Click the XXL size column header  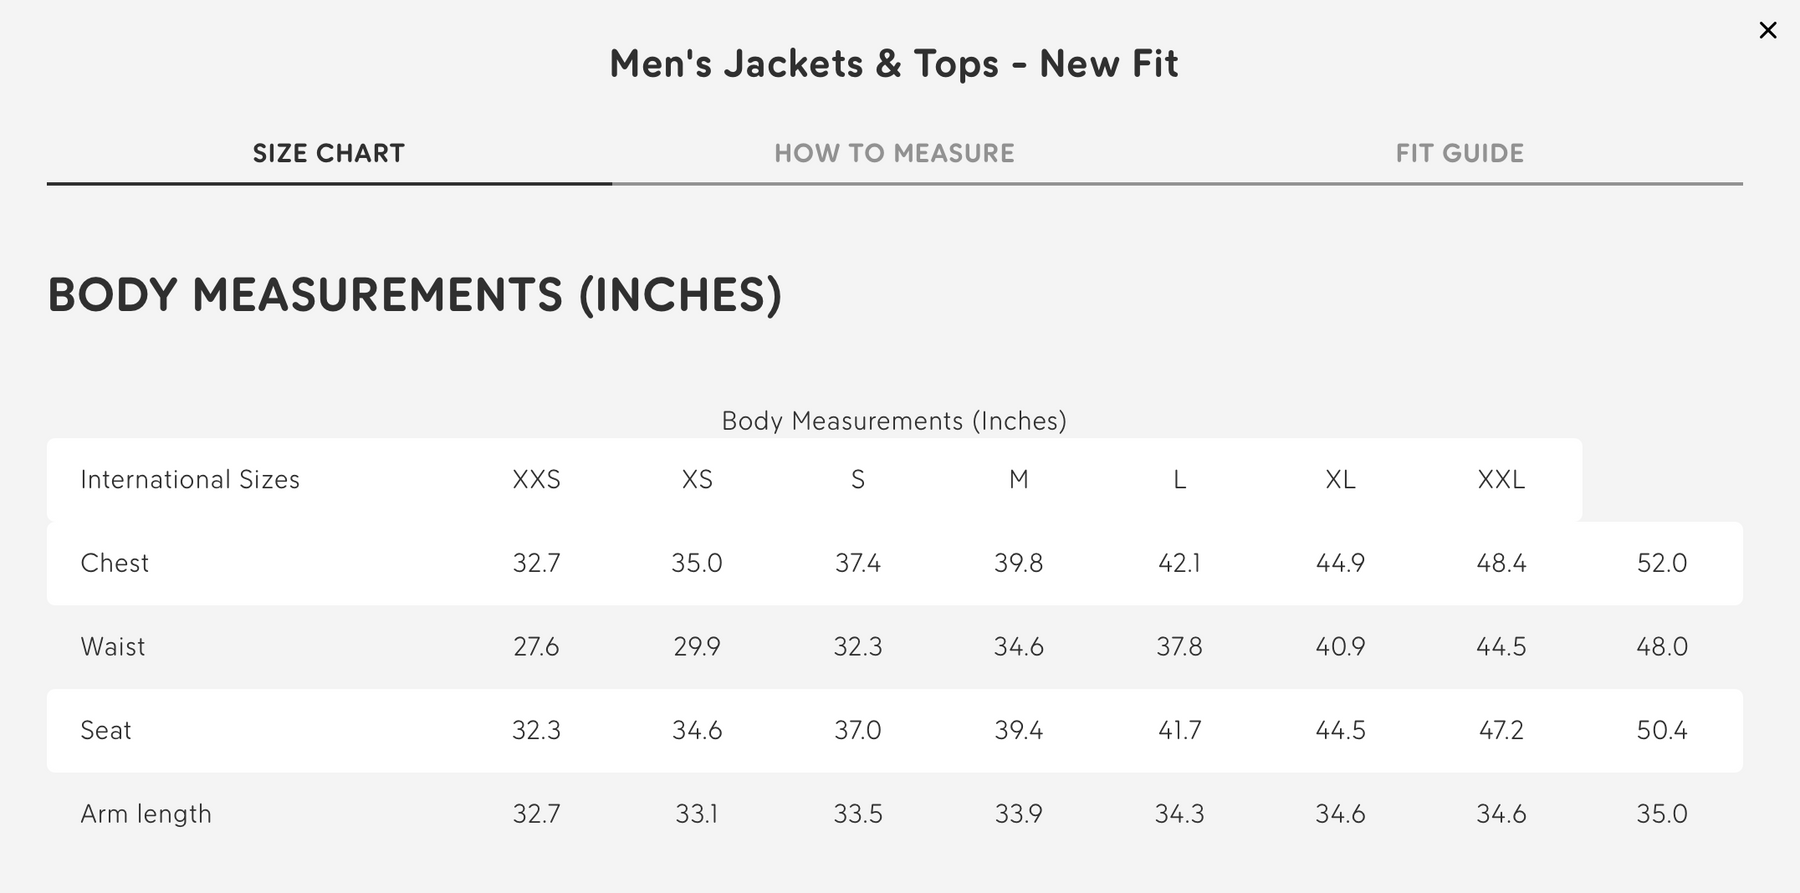tap(1501, 480)
